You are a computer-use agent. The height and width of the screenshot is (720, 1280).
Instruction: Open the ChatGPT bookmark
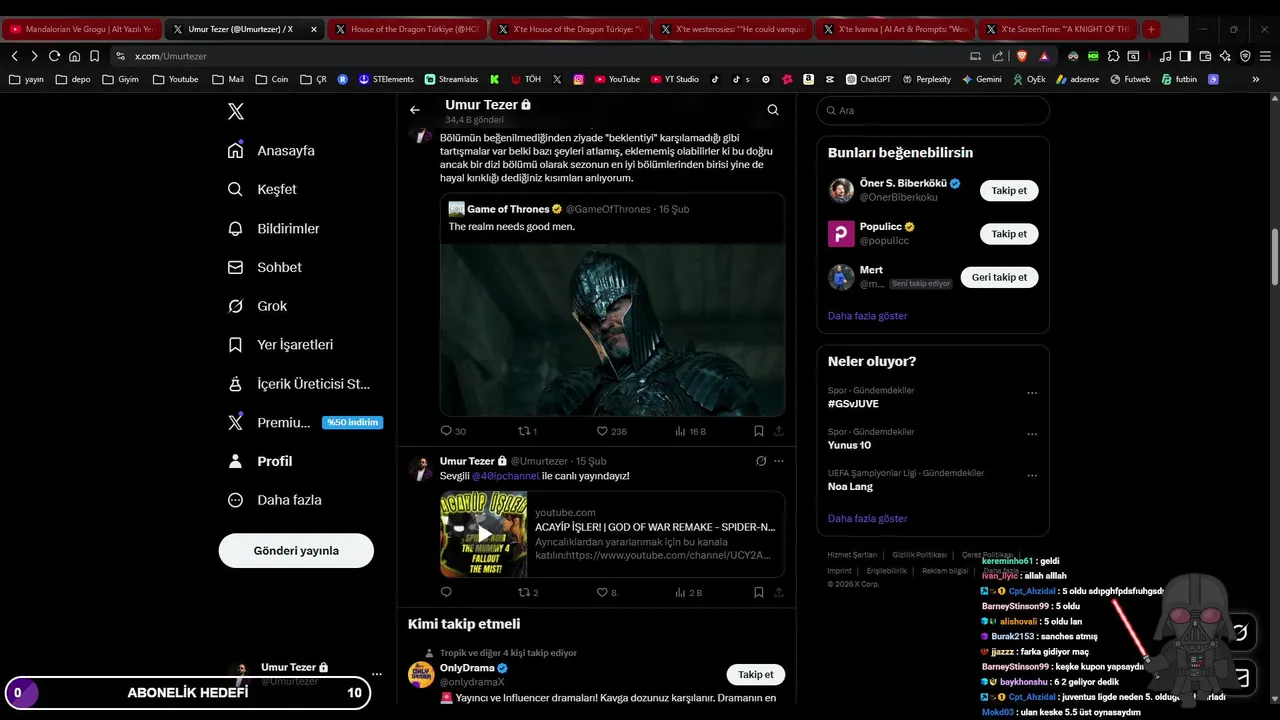[868, 79]
